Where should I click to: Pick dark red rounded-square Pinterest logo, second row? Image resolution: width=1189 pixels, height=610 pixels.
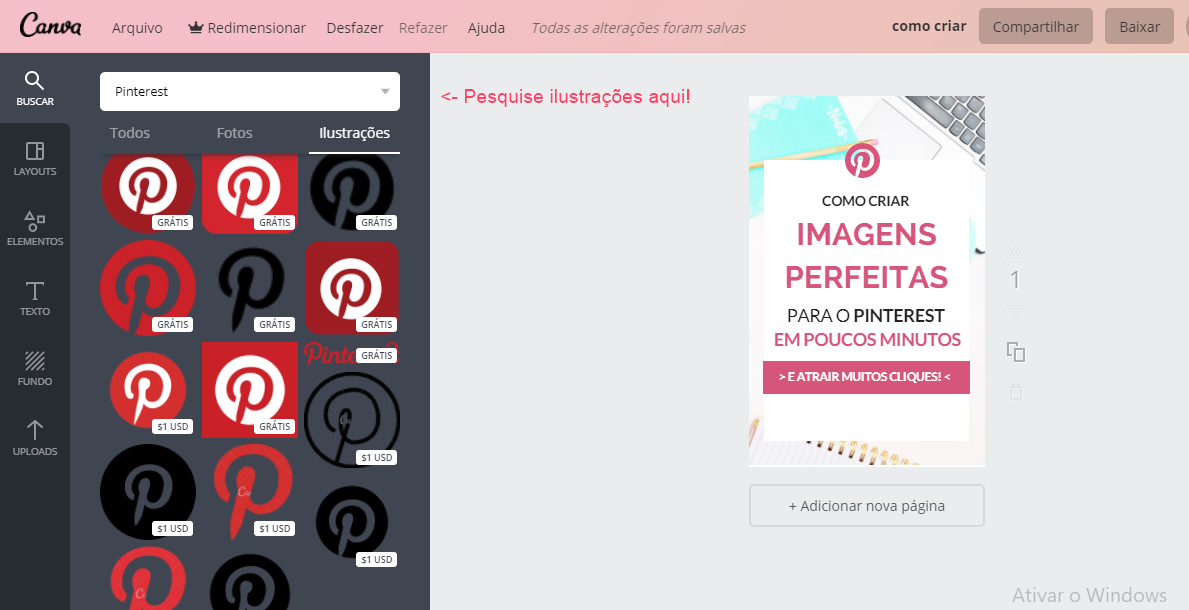pos(352,288)
